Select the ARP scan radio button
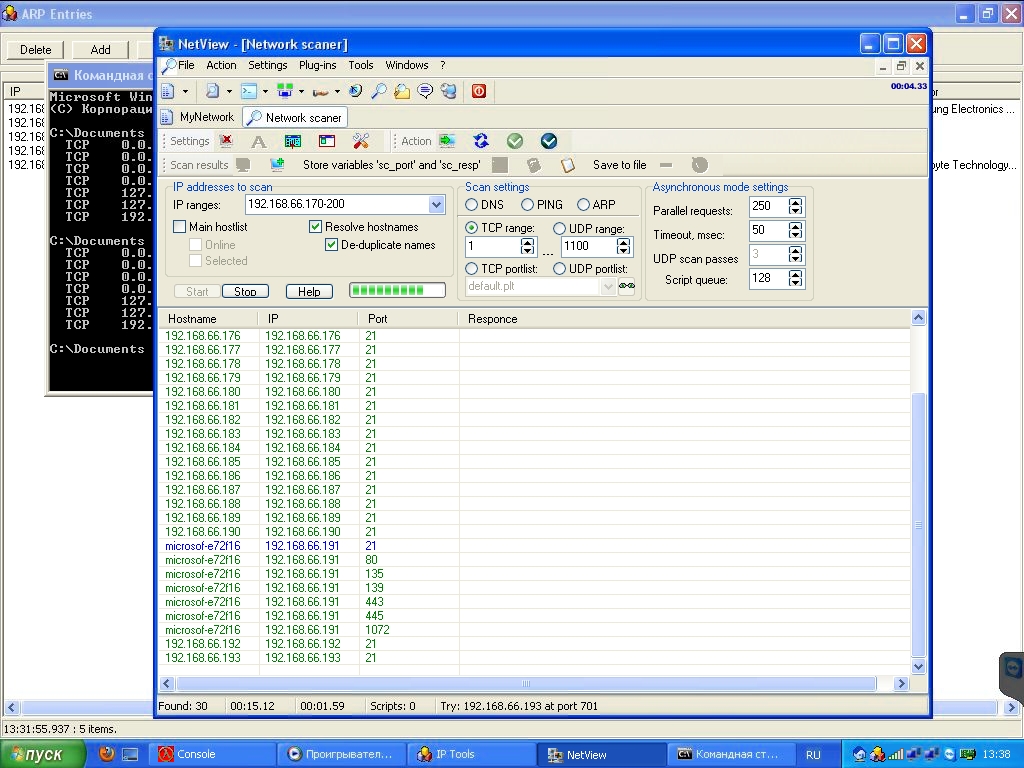The width and height of the screenshot is (1024, 768). coord(583,204)
